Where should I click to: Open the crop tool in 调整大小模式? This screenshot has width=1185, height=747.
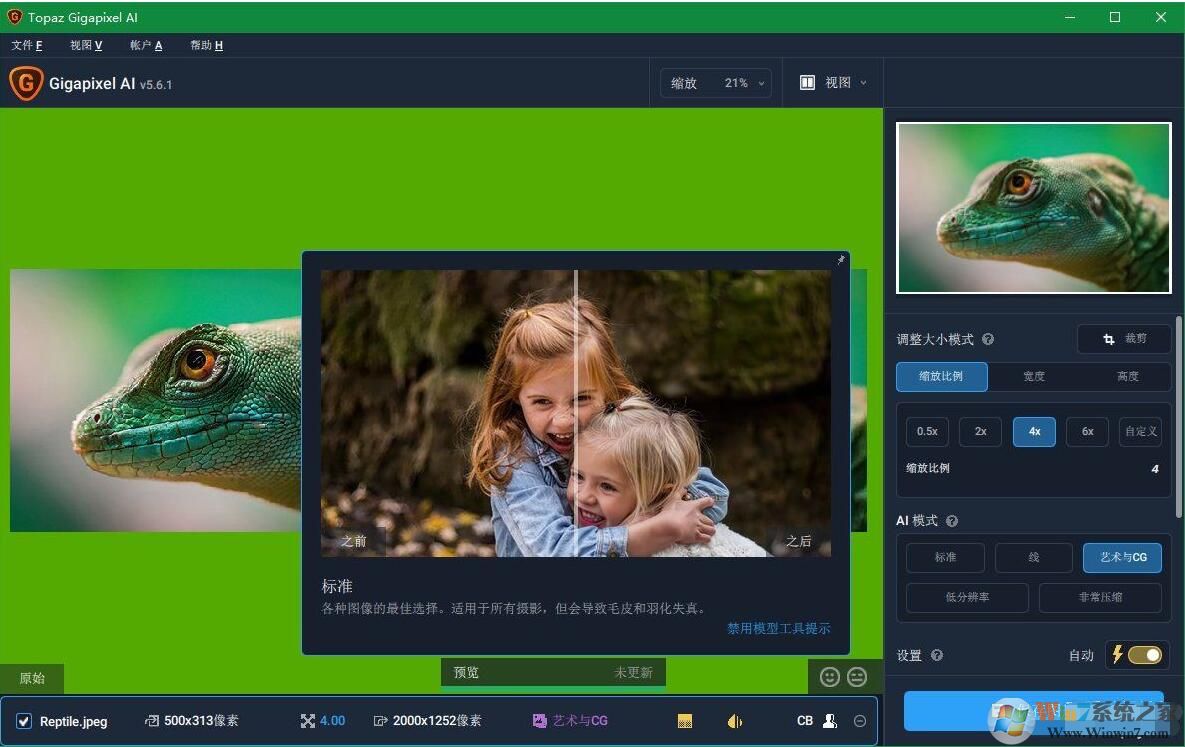point(1123,339)
